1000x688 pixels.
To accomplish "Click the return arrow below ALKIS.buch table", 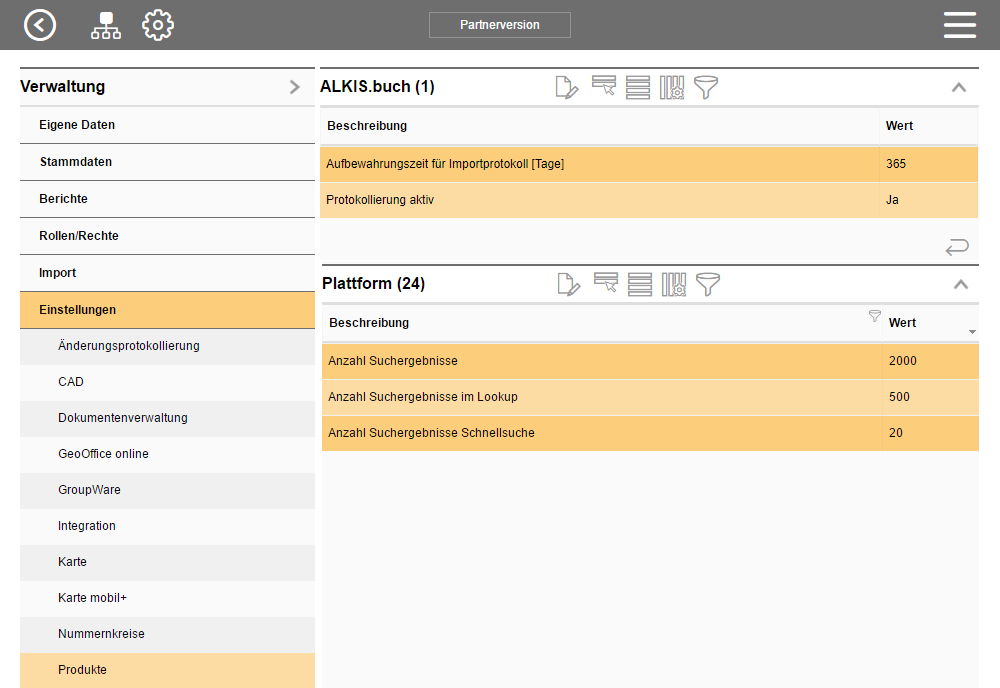I will click(957, 246).
